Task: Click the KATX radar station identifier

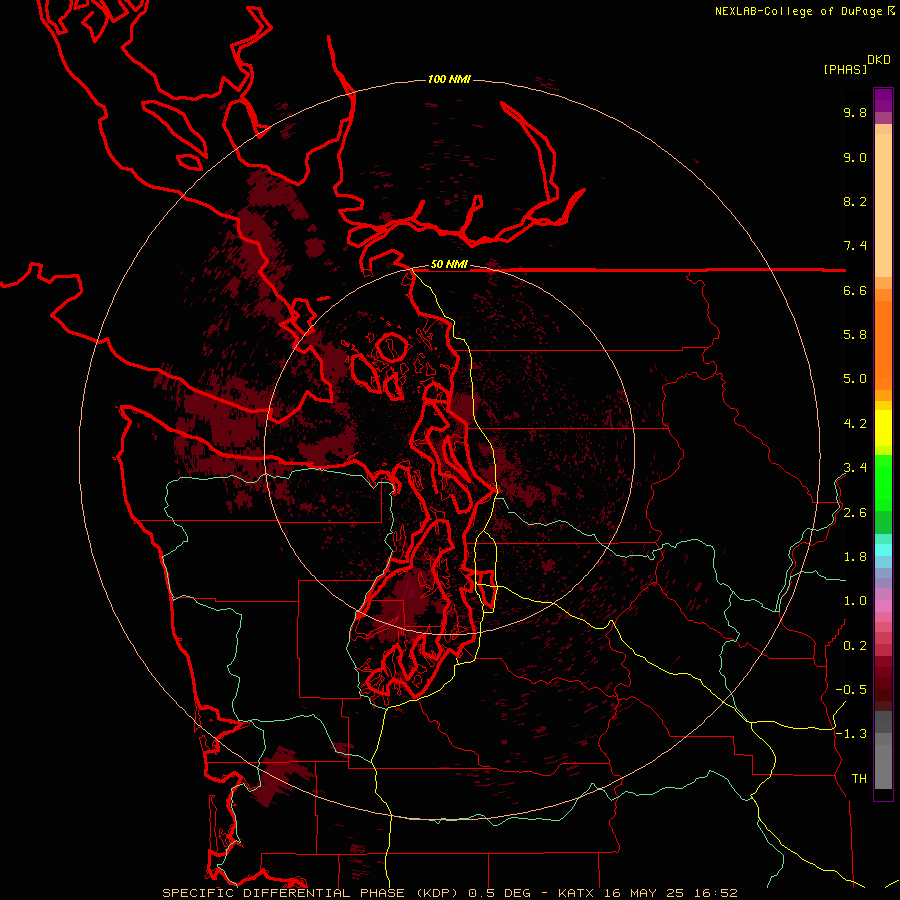Action: coord(579,893)
